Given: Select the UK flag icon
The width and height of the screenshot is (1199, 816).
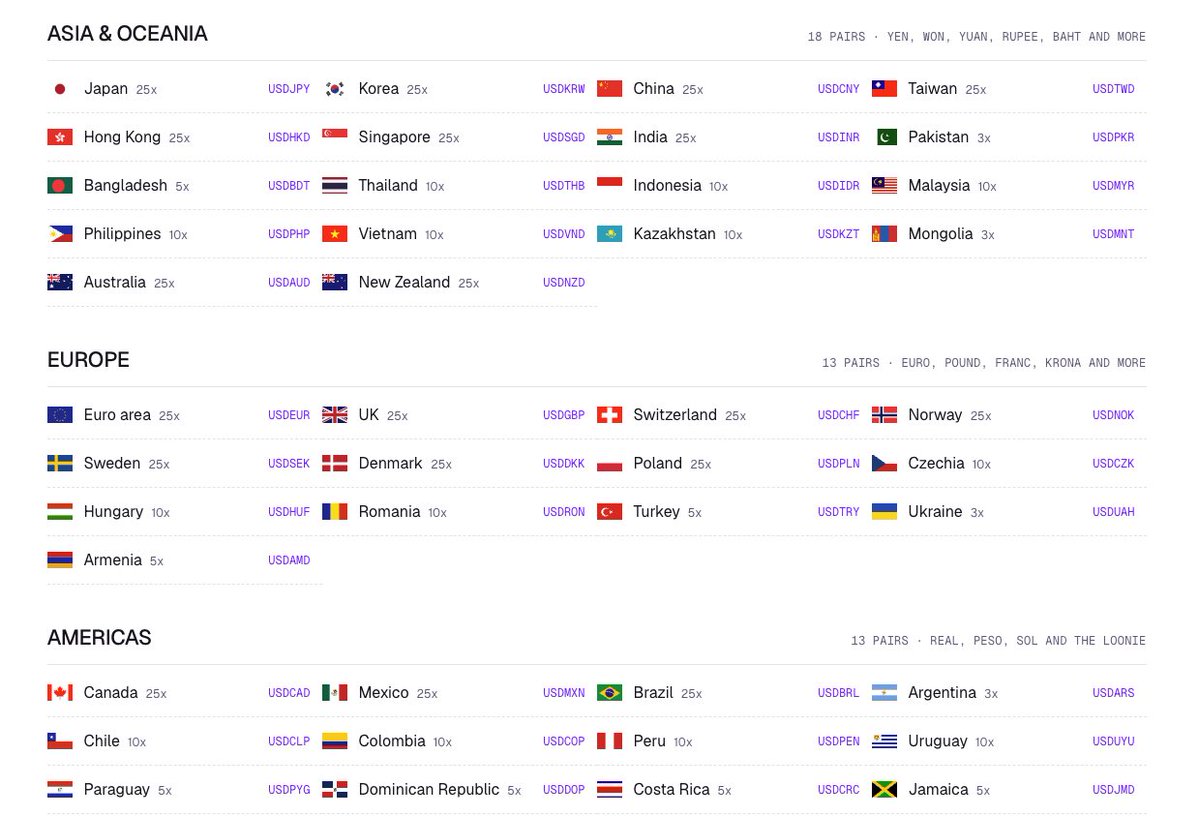Looking at the screenshot, I should click(x=334, y=415).
